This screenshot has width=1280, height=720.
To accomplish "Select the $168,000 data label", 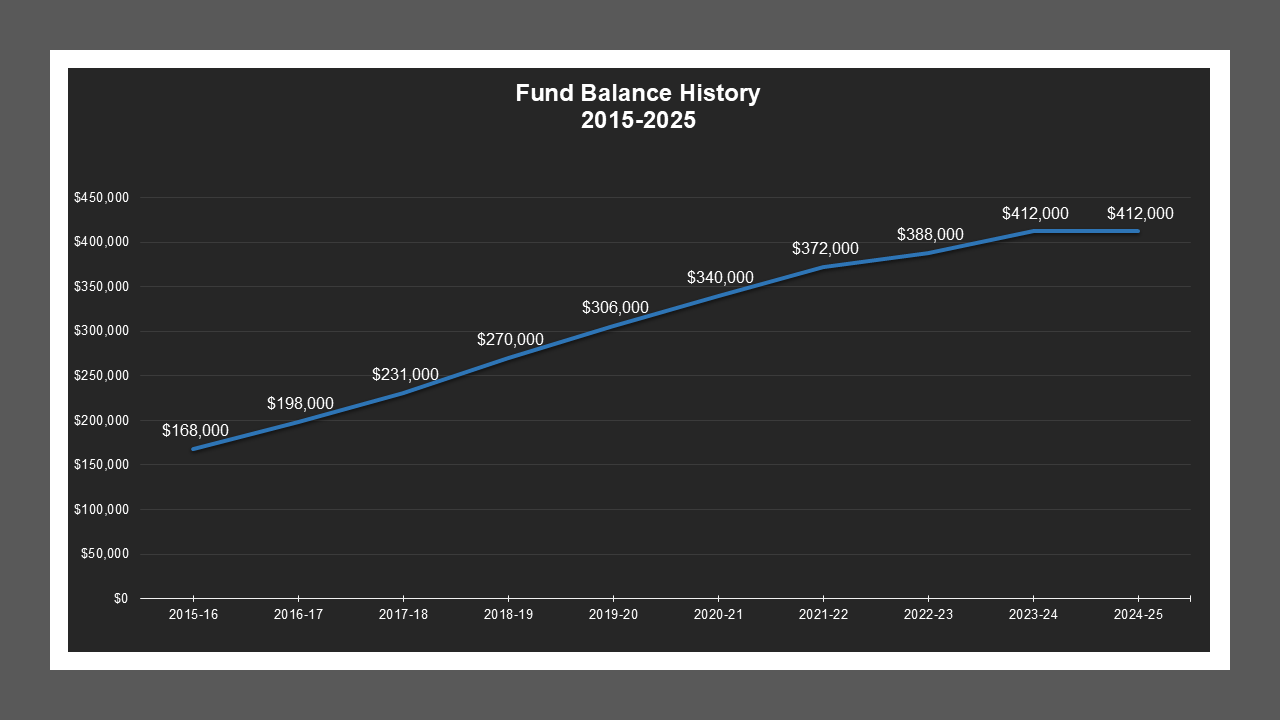I will (x=196, y=430).
